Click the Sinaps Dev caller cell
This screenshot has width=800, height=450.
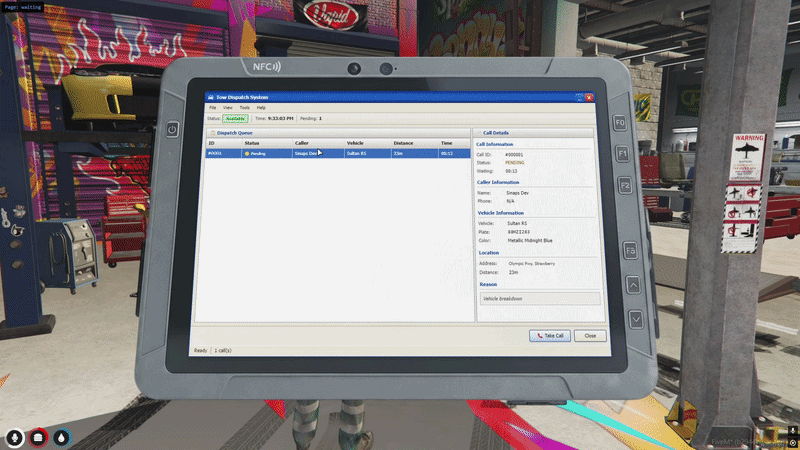coord(318,153)
